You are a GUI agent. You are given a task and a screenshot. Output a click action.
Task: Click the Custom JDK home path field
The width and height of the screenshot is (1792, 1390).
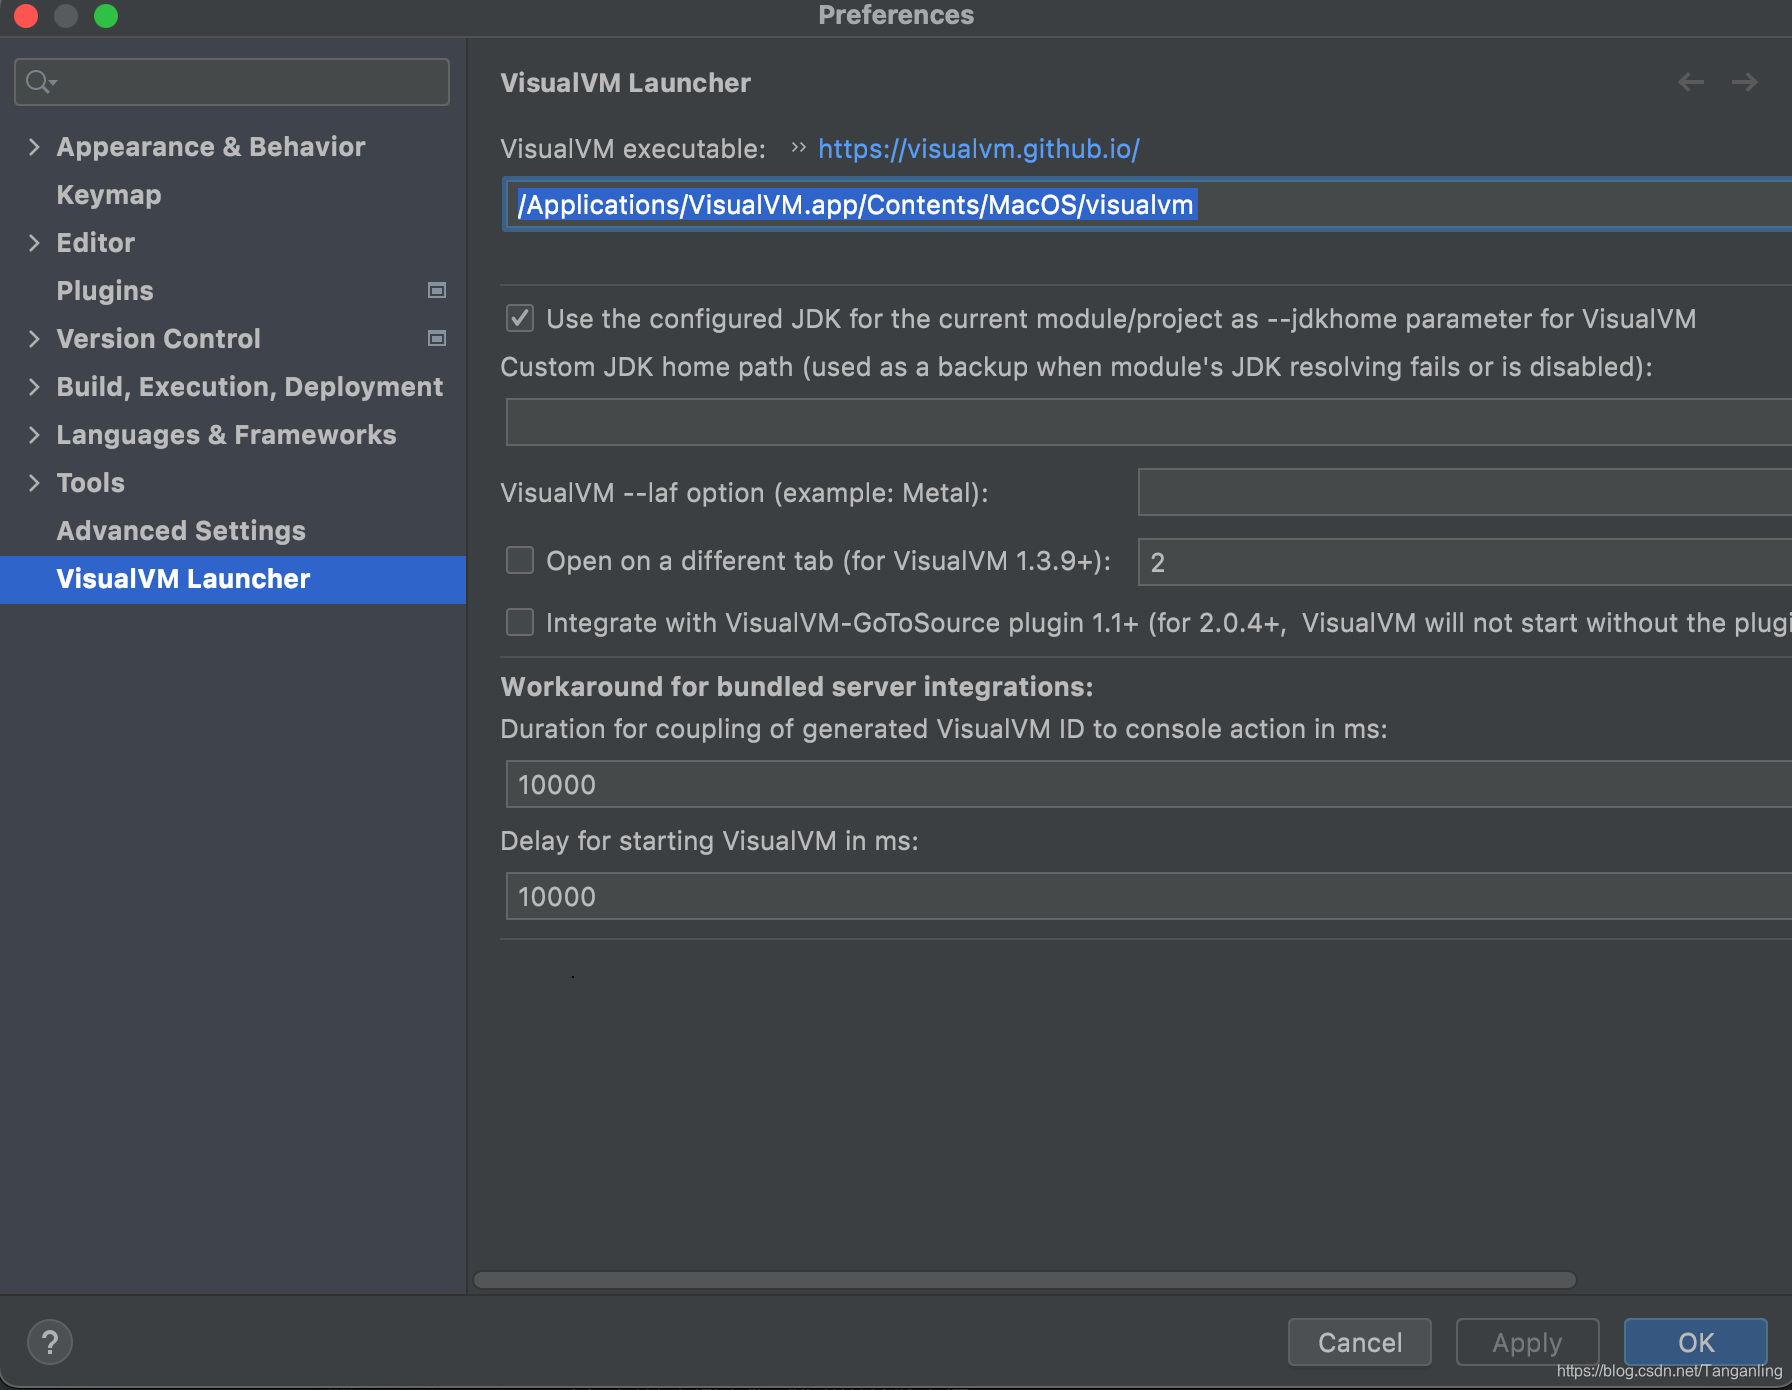1148,422
